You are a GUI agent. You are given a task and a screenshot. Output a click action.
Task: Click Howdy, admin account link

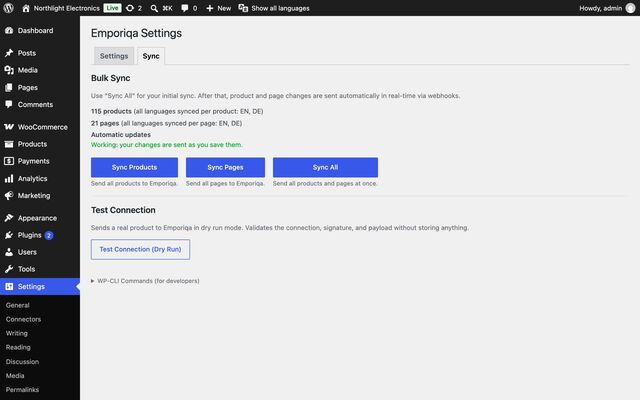[x=600, y=8]
